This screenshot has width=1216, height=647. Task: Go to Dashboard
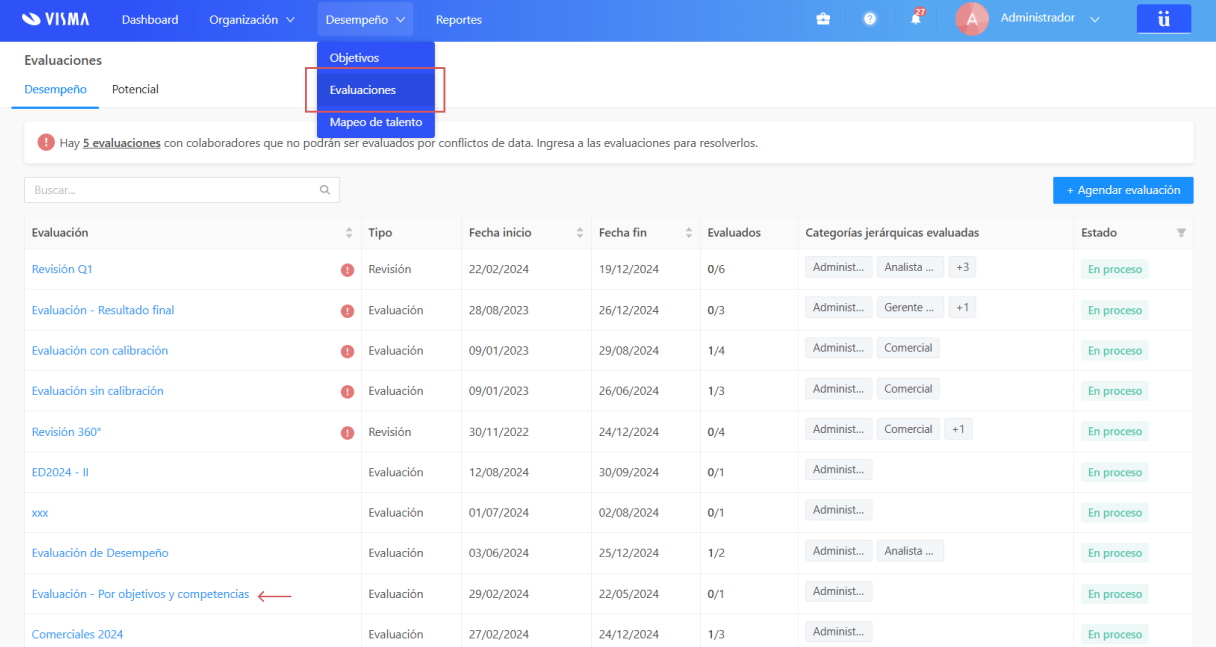[x=150, y=20]
